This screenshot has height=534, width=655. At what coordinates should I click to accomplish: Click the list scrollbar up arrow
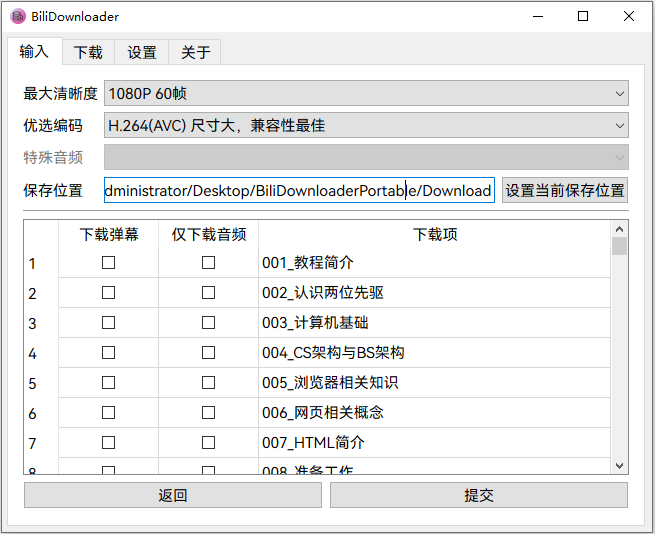[619, 229]
